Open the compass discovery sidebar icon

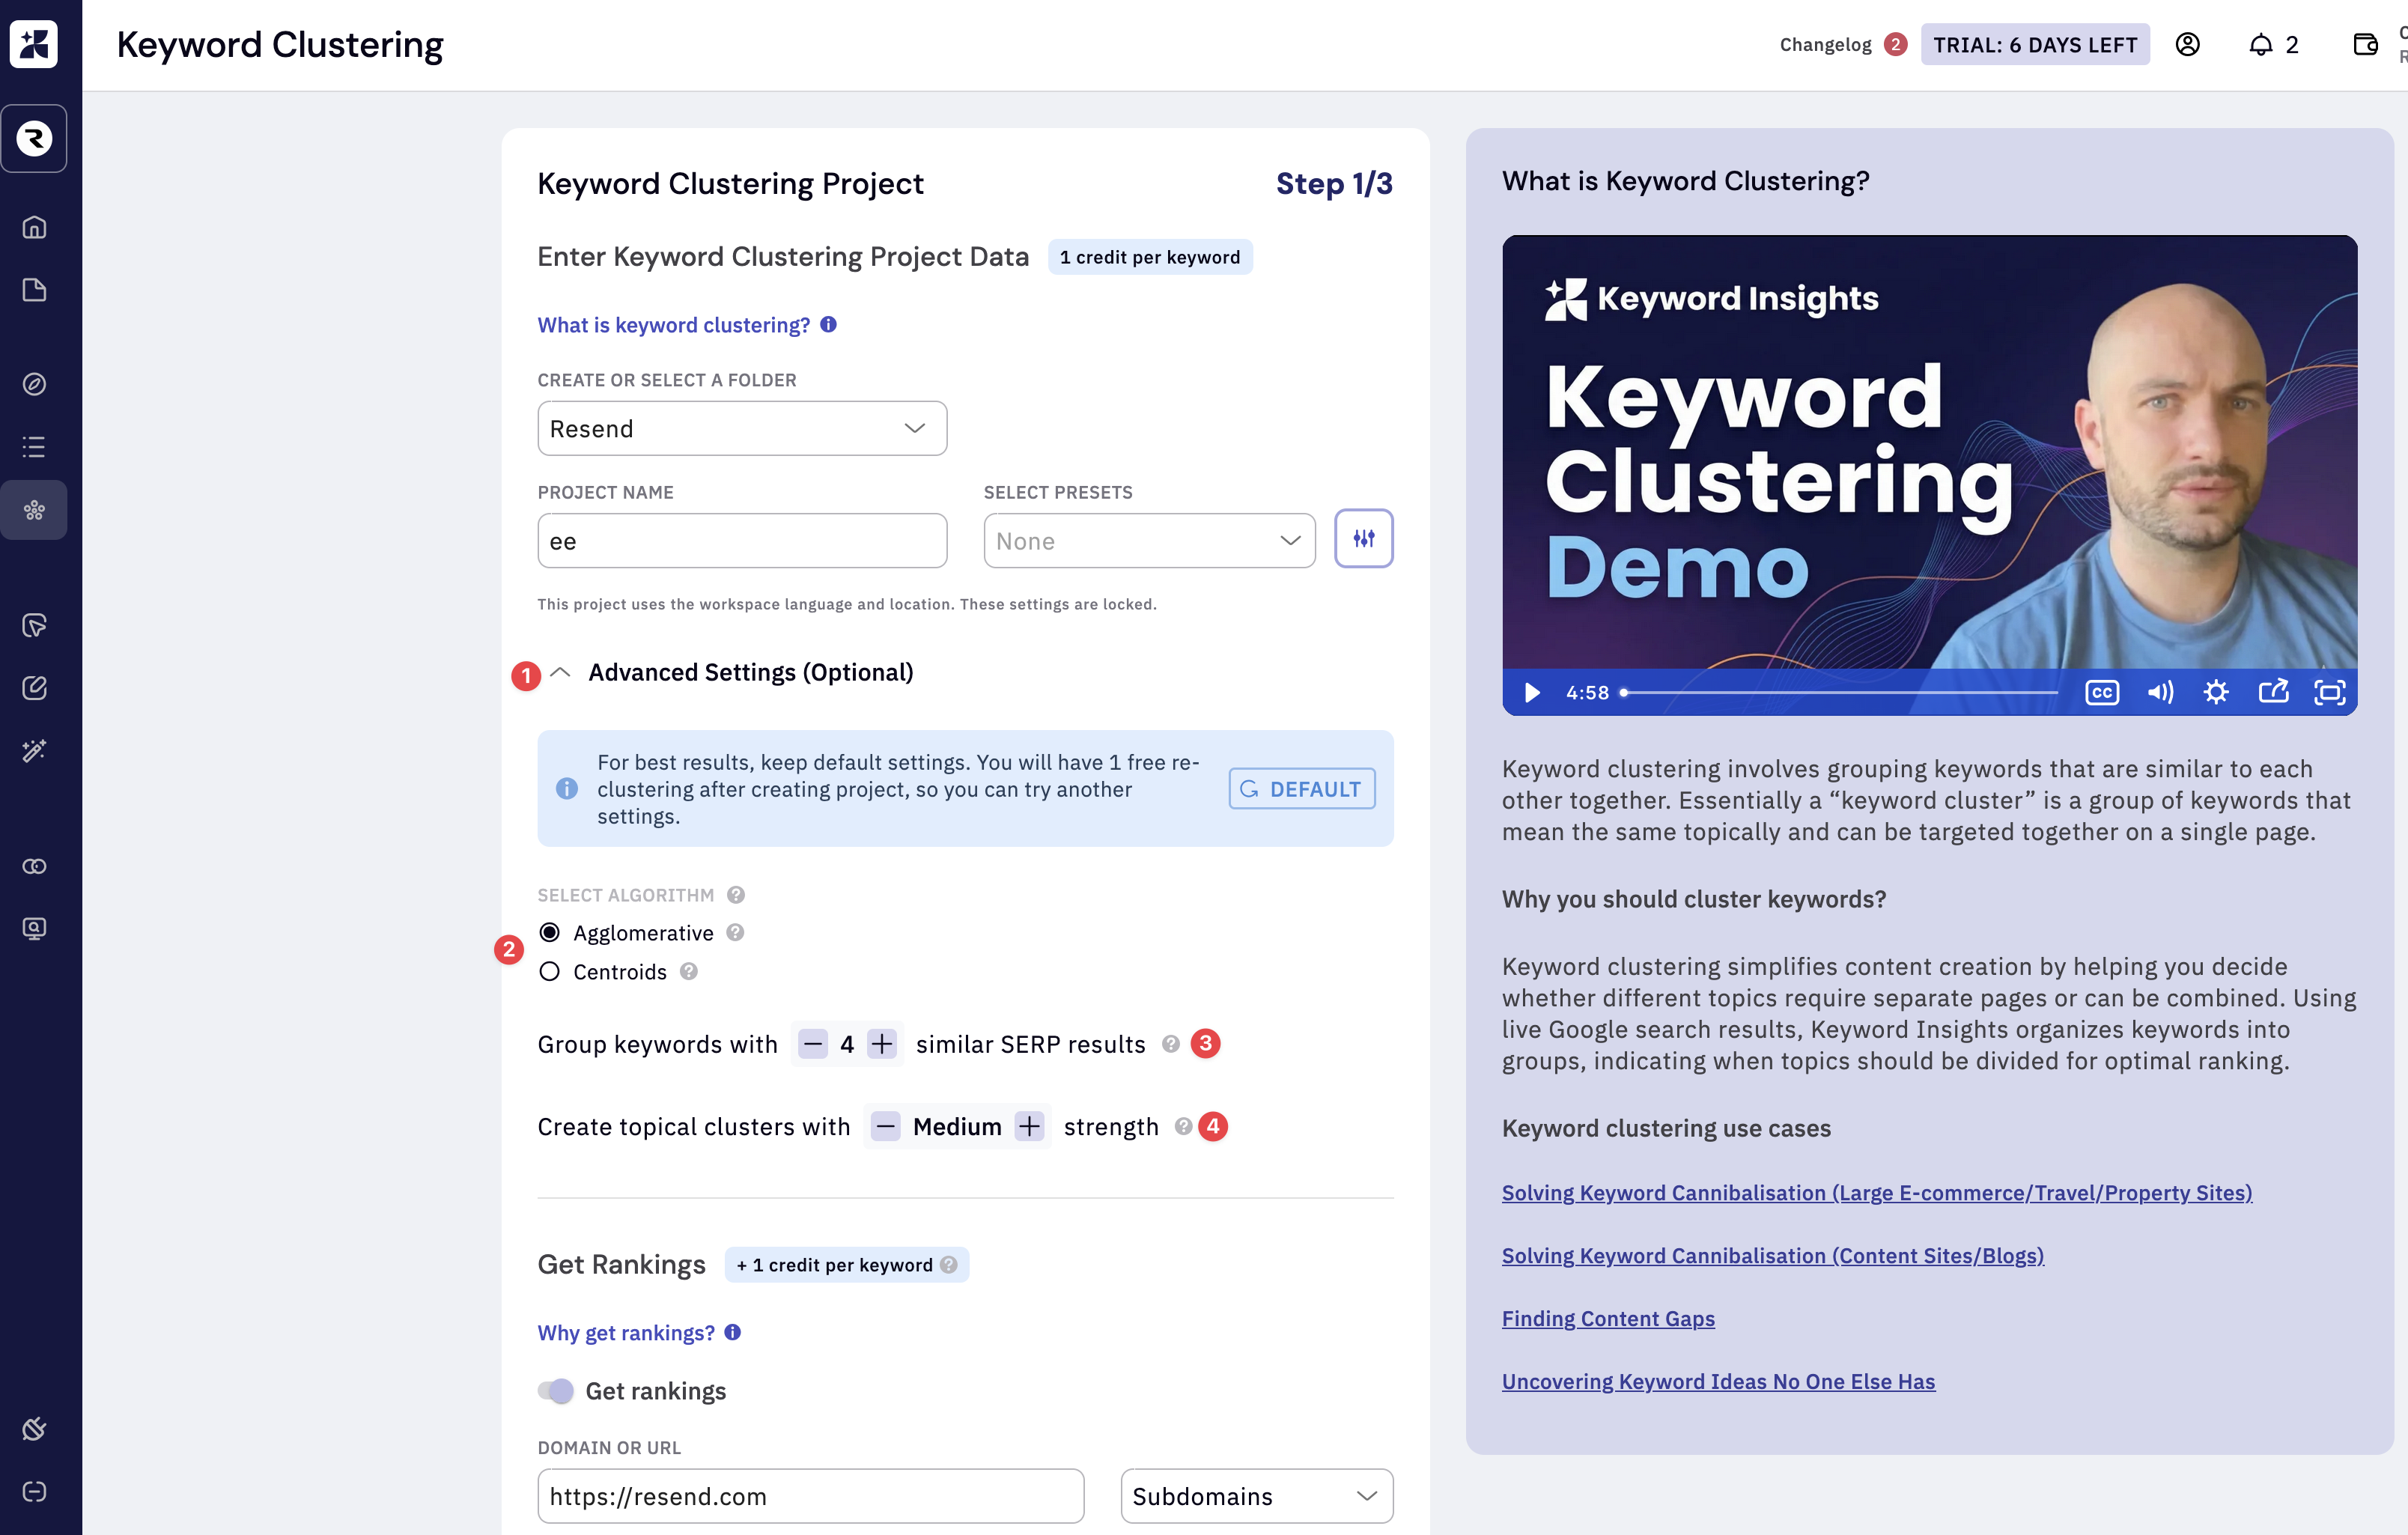[x=34, y=384]
